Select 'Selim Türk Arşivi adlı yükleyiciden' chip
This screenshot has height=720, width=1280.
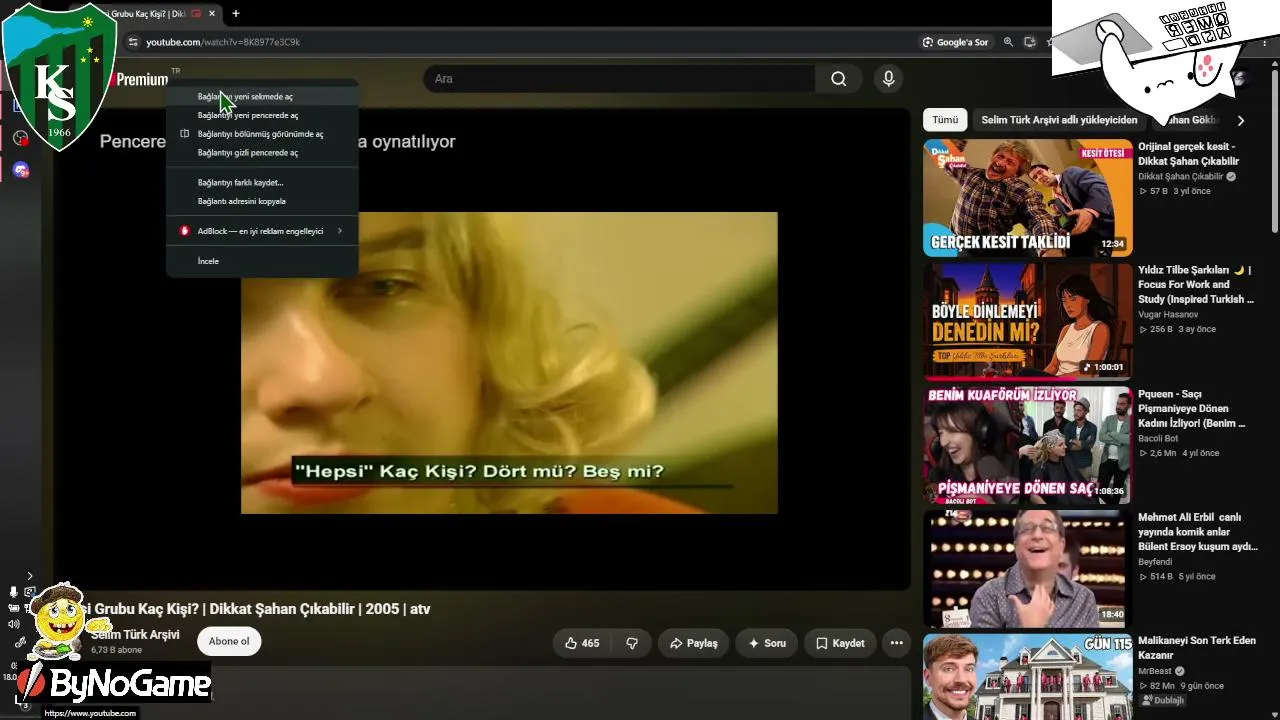point(1059,120)
